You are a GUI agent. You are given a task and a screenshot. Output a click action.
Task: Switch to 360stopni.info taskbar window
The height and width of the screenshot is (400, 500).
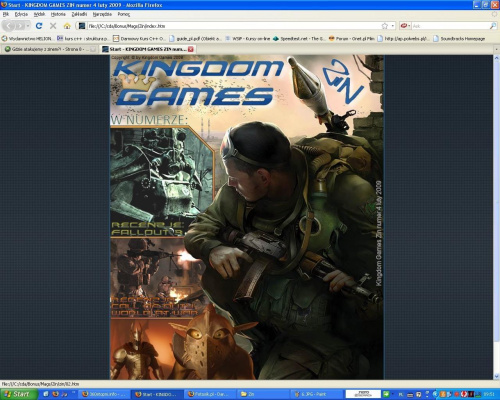point(103,394)
